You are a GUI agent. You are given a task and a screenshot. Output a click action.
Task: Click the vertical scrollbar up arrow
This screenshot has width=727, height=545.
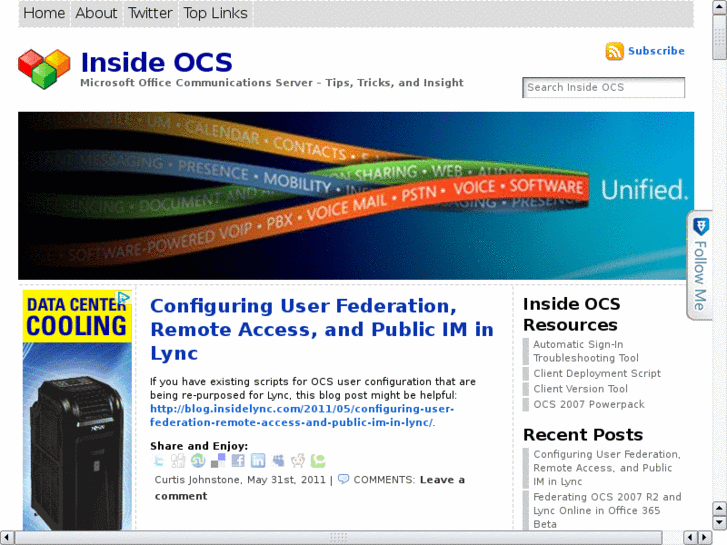click(x=719, y=8)
